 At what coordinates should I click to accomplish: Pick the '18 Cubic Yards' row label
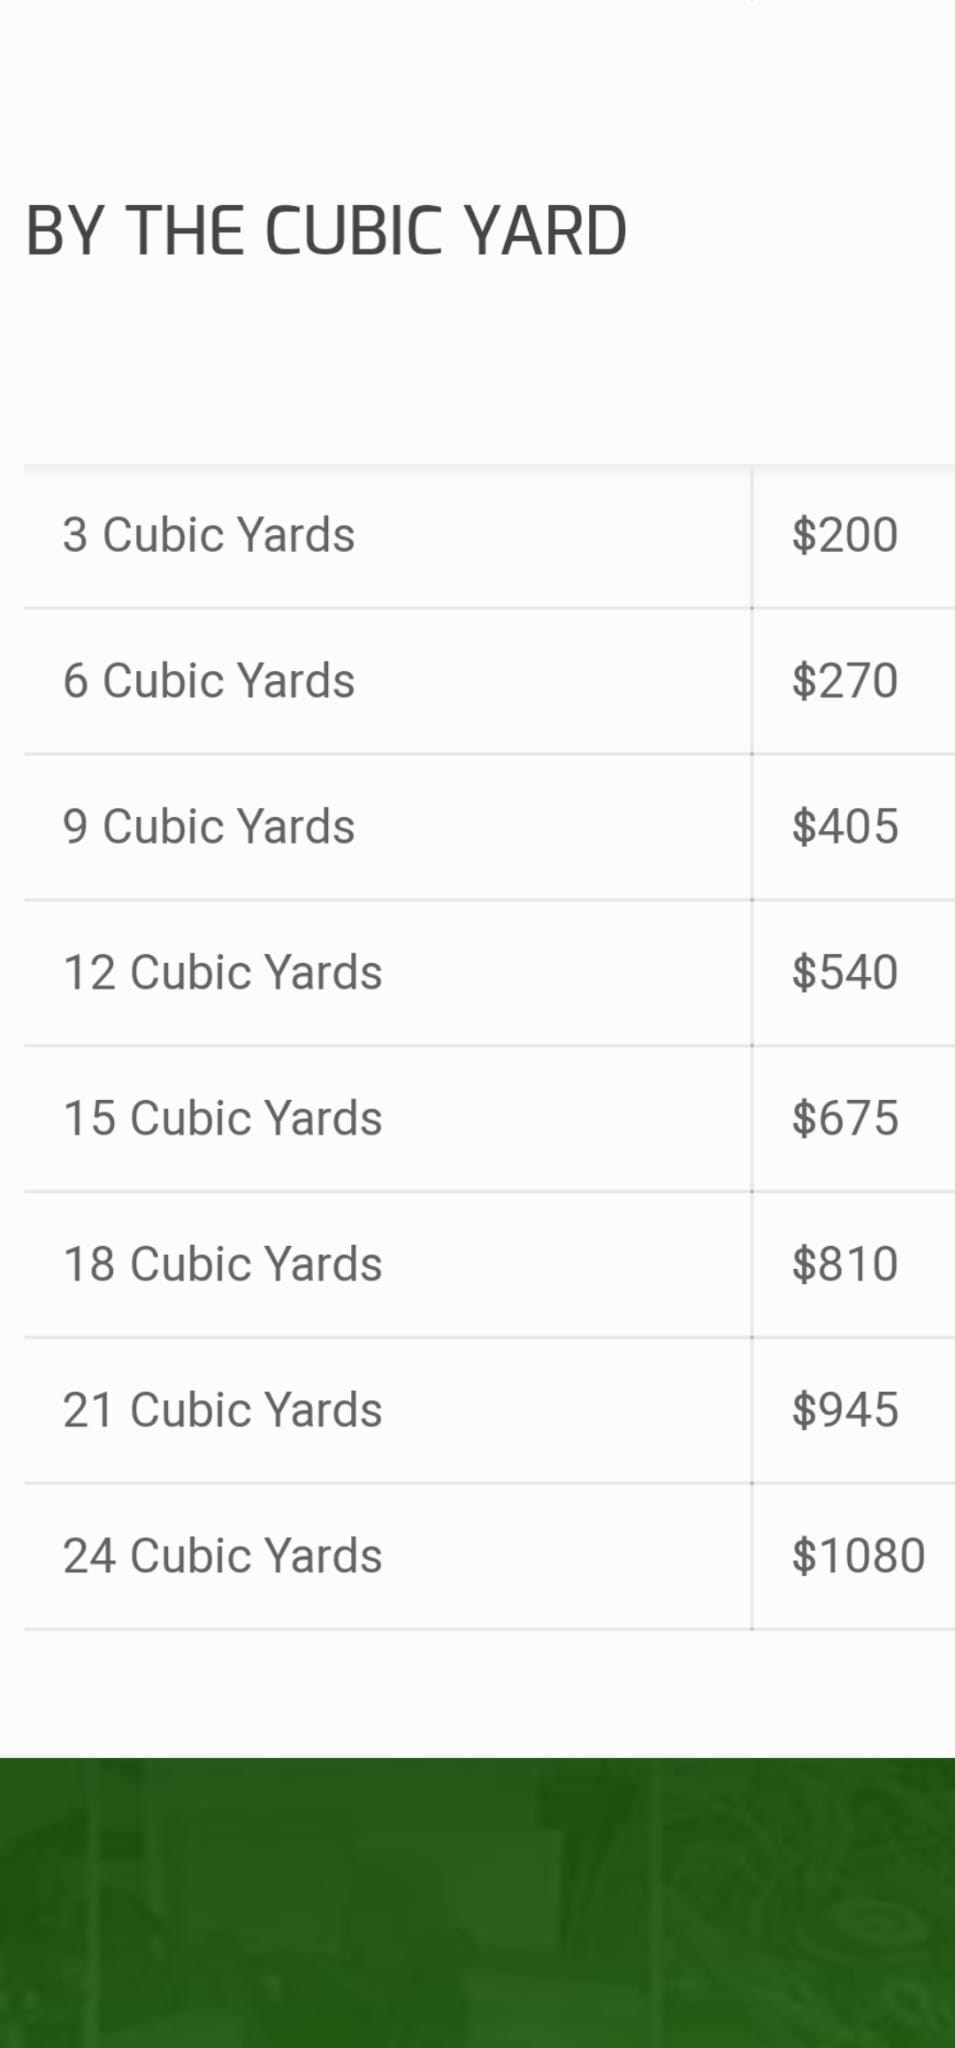[x=223, y=1265]
